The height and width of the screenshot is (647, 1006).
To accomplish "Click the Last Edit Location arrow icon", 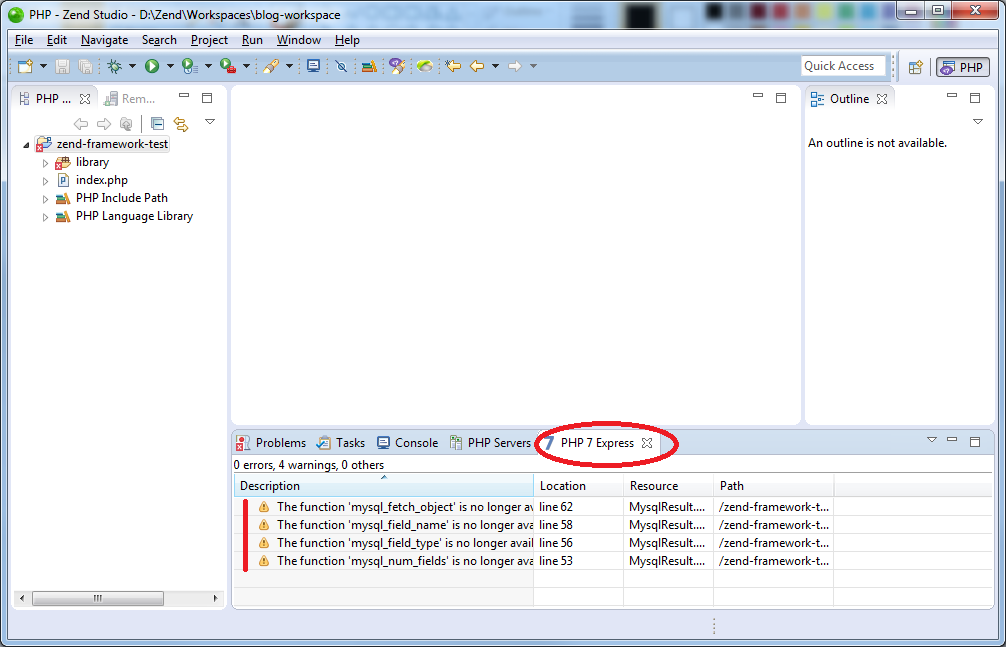I will tap(453, 65).
